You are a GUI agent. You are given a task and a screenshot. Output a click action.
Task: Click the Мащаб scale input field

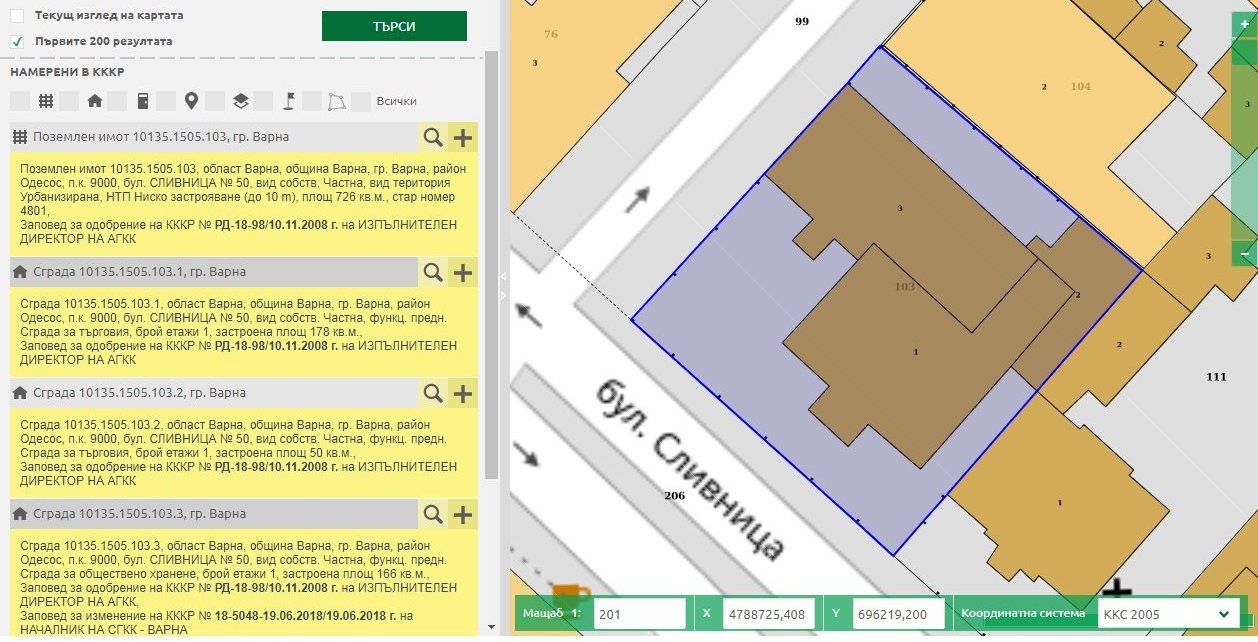(x=640, y=614)
